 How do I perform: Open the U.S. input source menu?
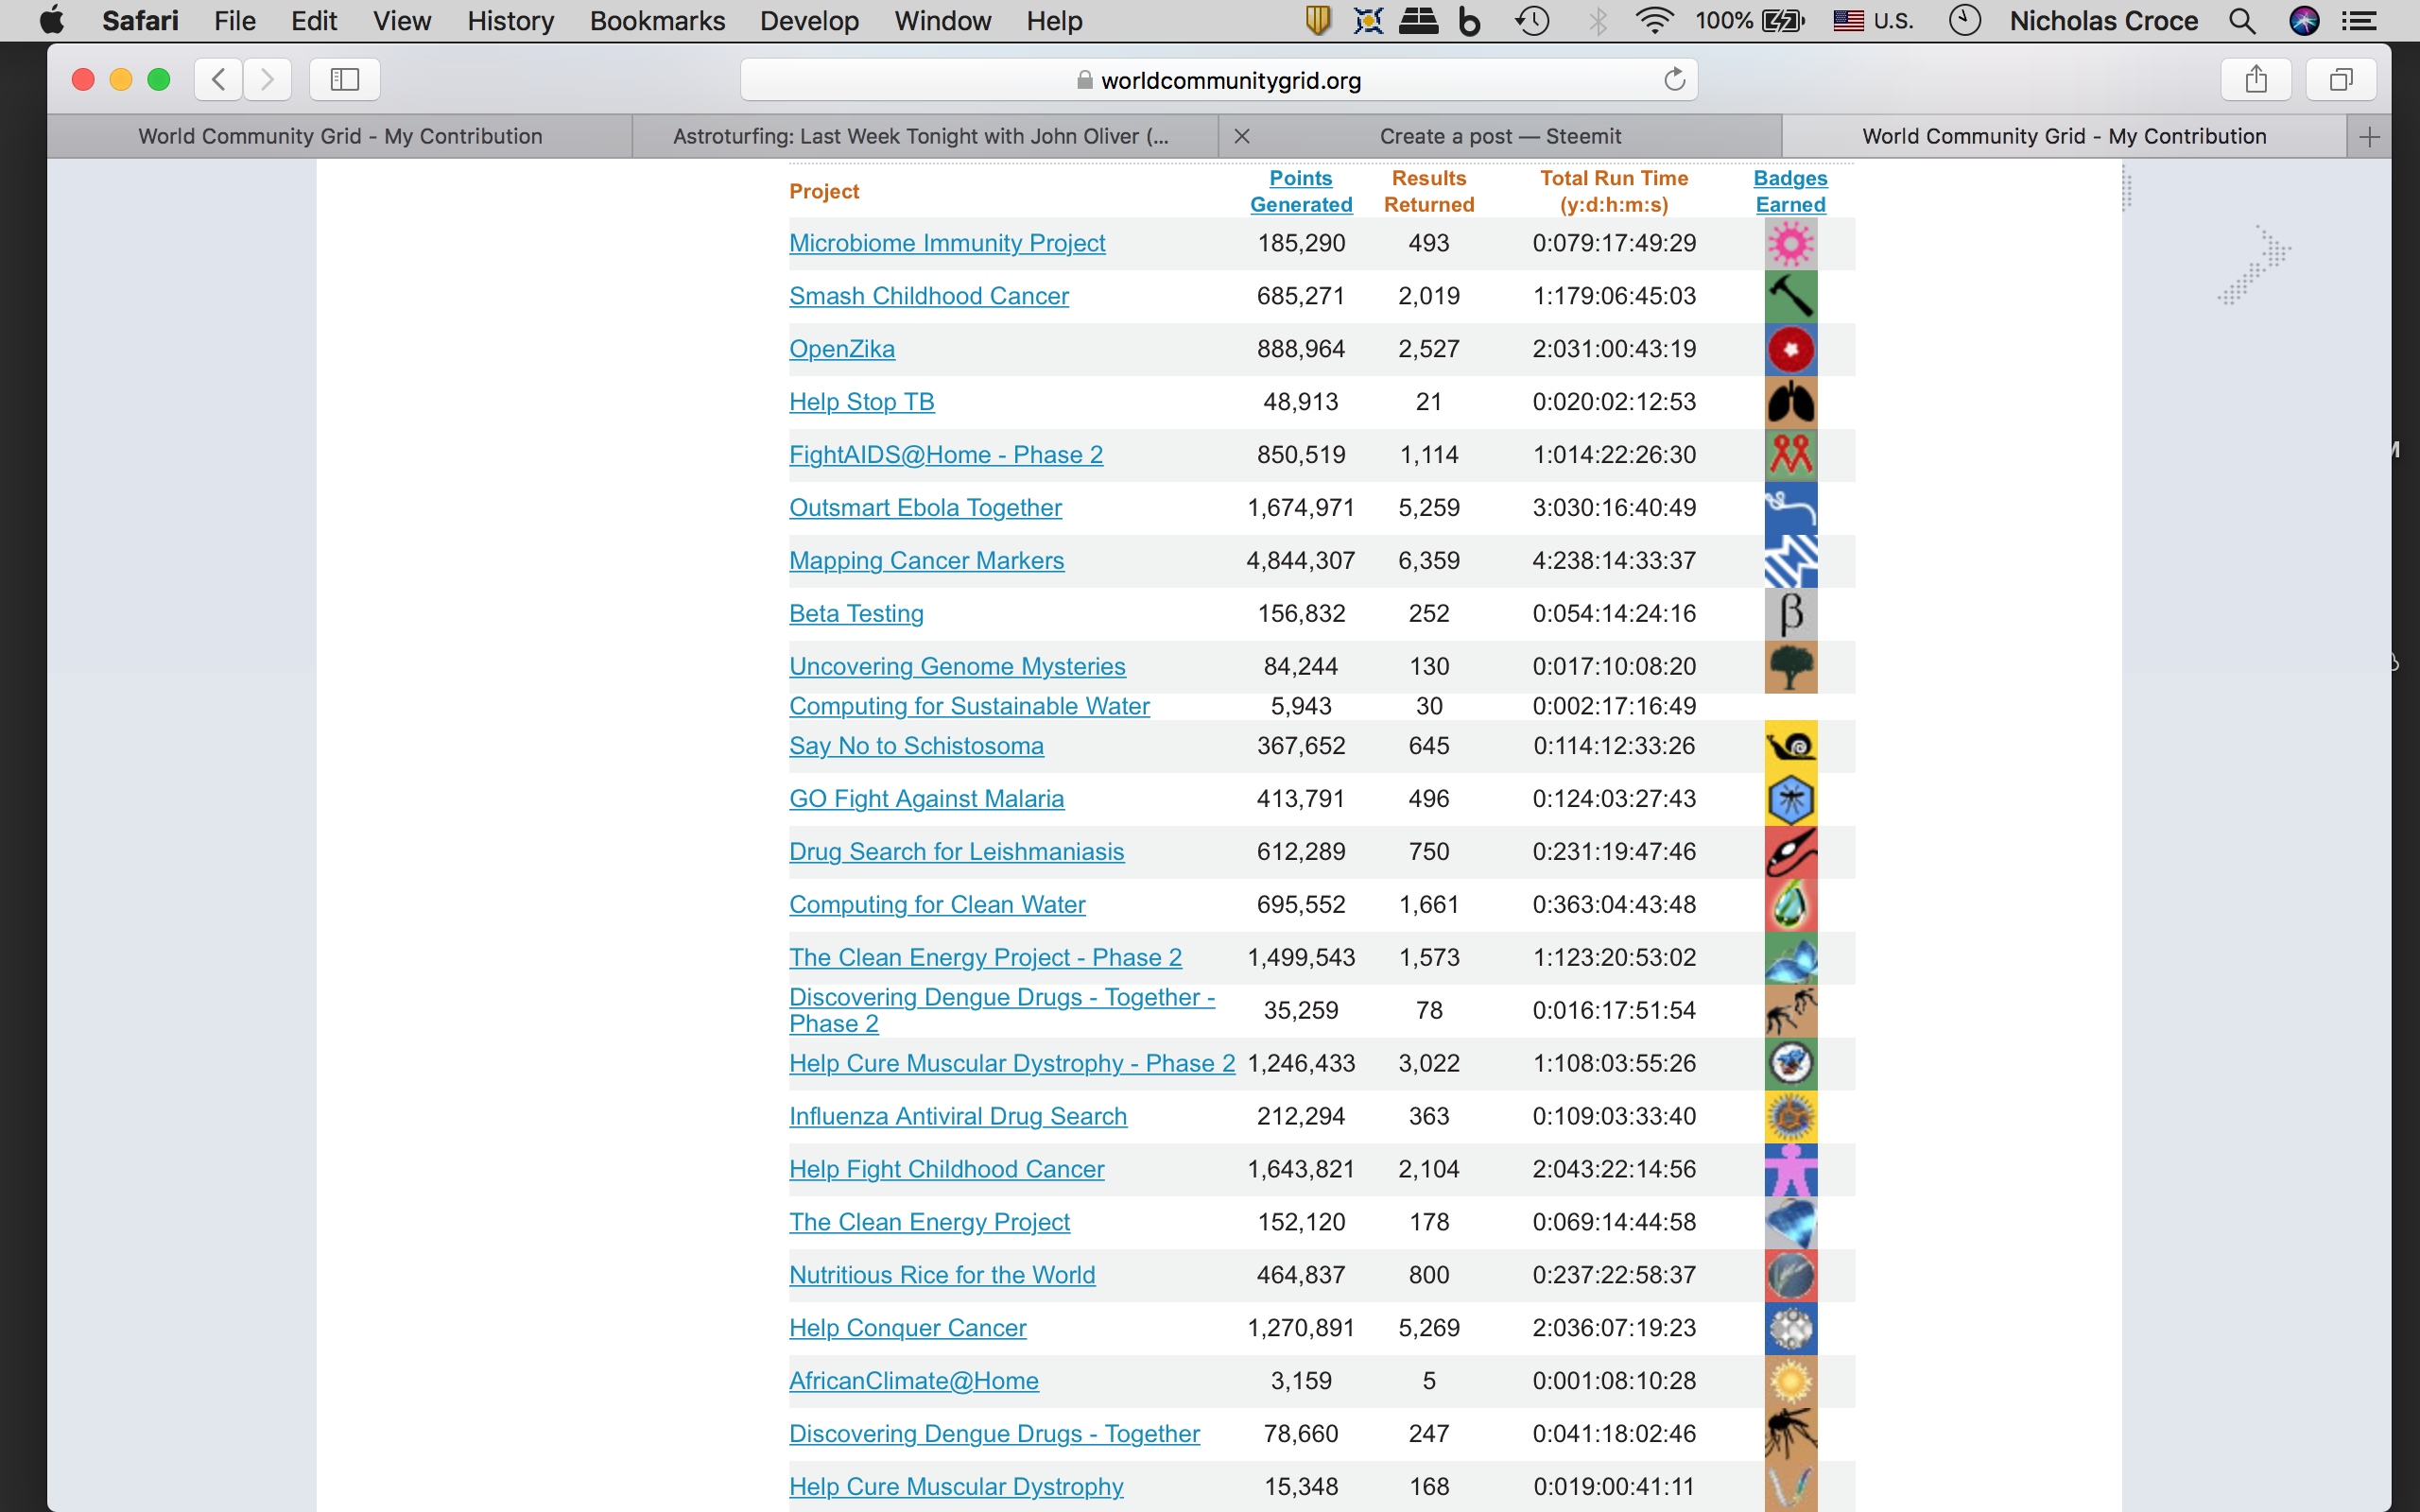(1873, 21)
